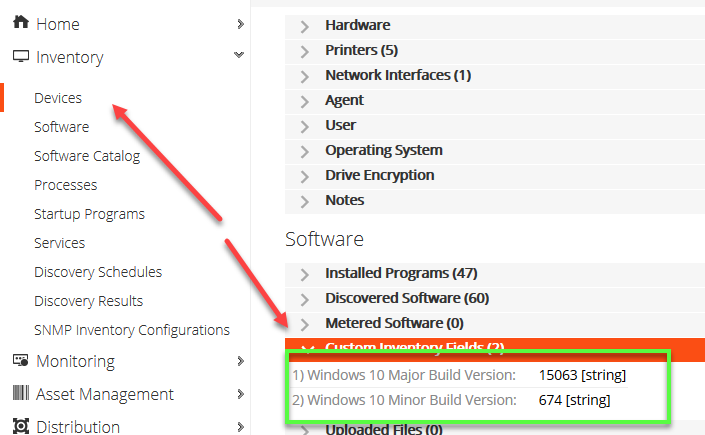Click the Inventory monitor icon
This screenshot has width=705, height=435.
(x=20, y=58)
